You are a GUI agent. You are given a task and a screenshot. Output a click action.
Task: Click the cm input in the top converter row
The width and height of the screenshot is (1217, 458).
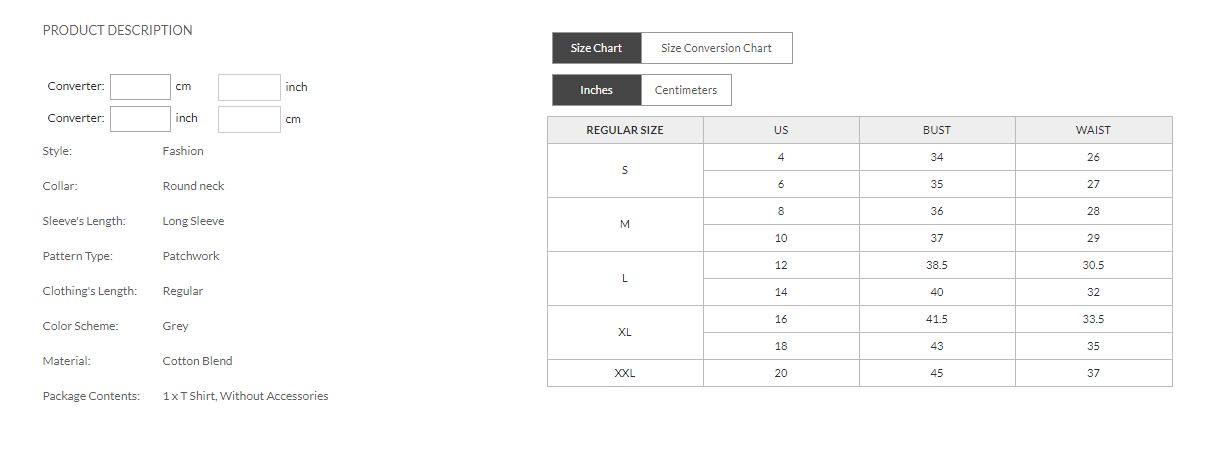[x=140, y=87]
